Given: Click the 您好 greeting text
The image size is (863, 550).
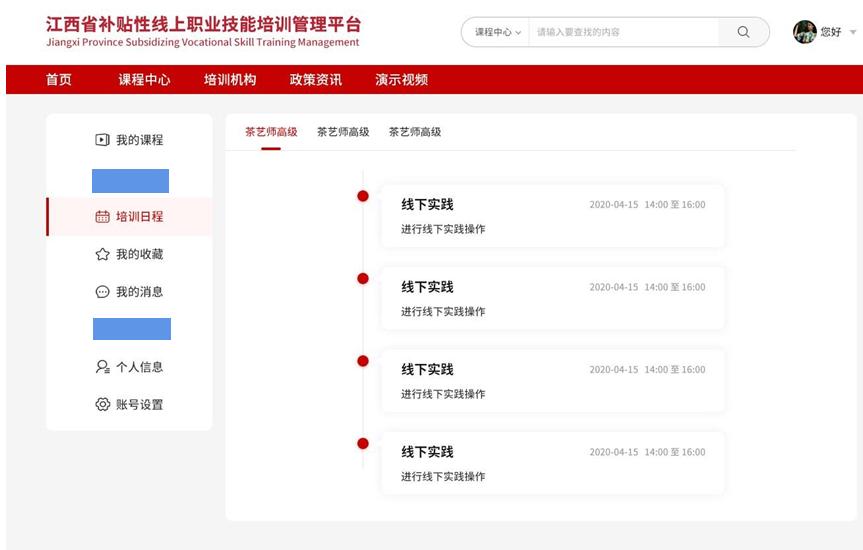Looking at the screenshot, I should [x=831, y=32].
